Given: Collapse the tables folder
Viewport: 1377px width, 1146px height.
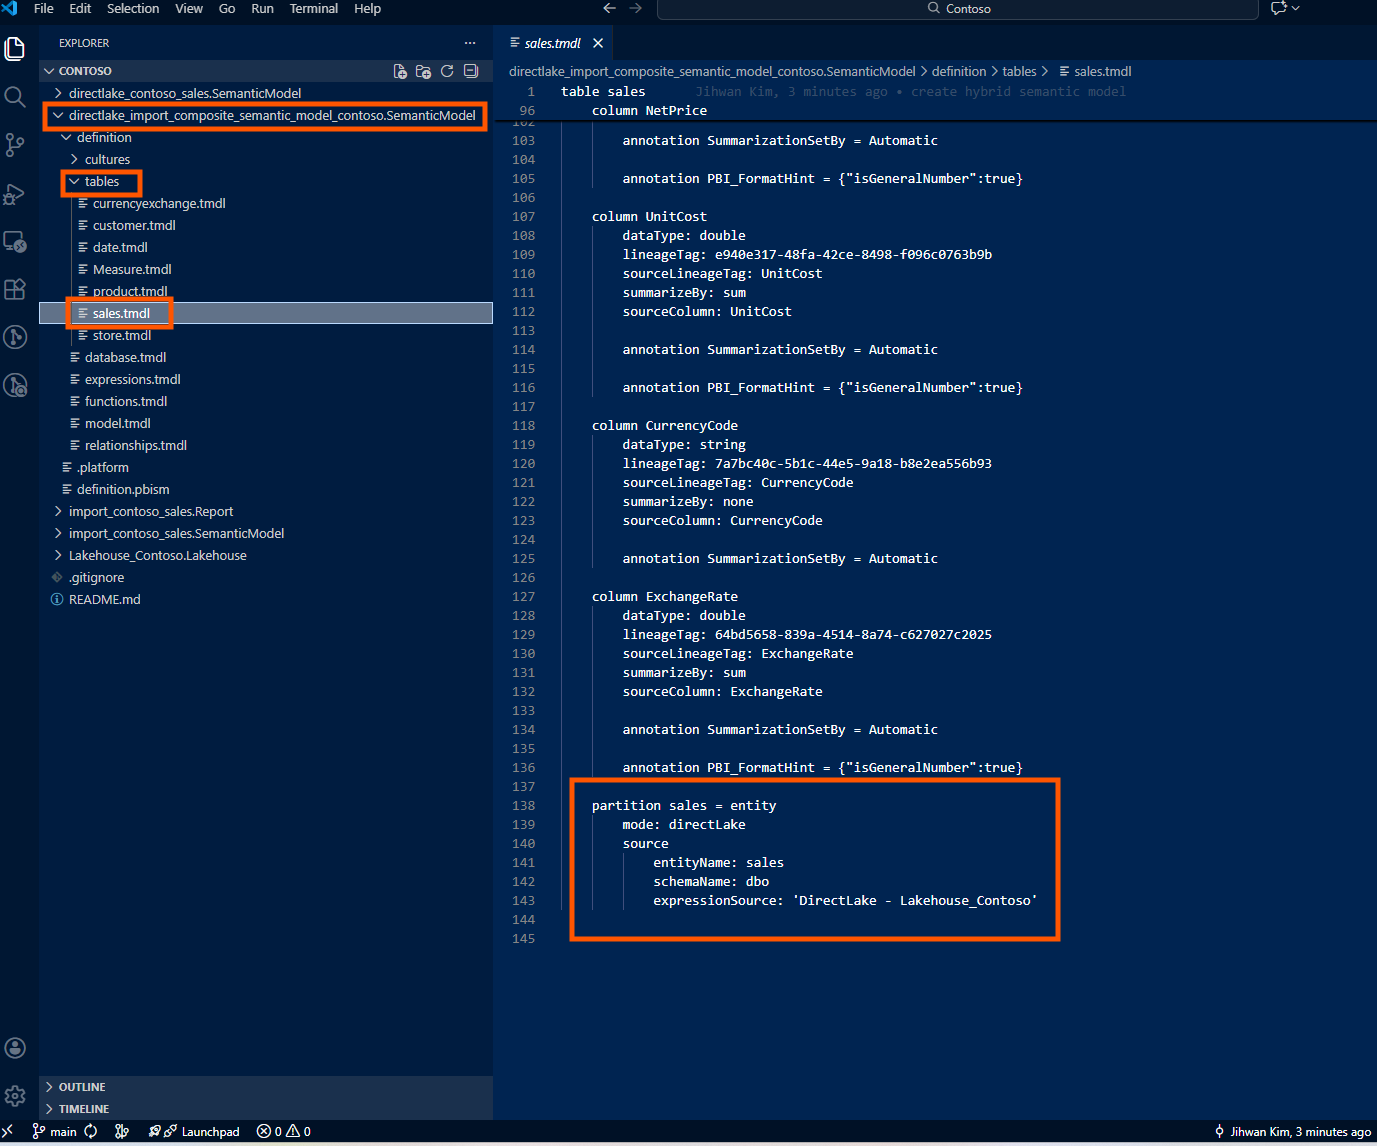Looking at the screenshot, I should (266, 181).
